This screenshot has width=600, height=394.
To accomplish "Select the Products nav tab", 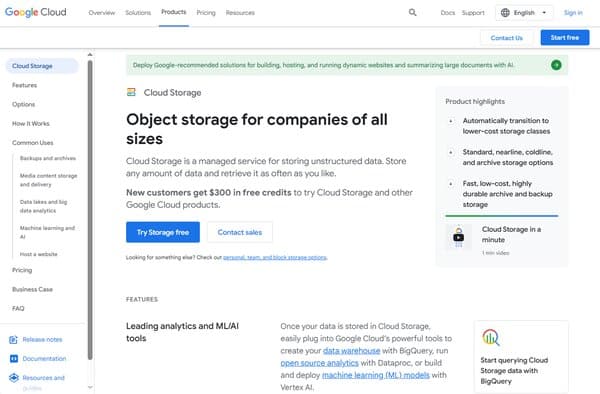I will [x=174, y=12].
